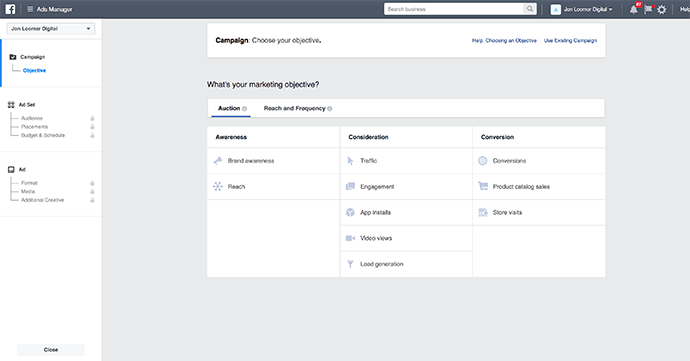Image resolution: width=690 pixels, height=361 pixels.
Task: Open the Help: Choosing an Objective link
Action: 504,41
